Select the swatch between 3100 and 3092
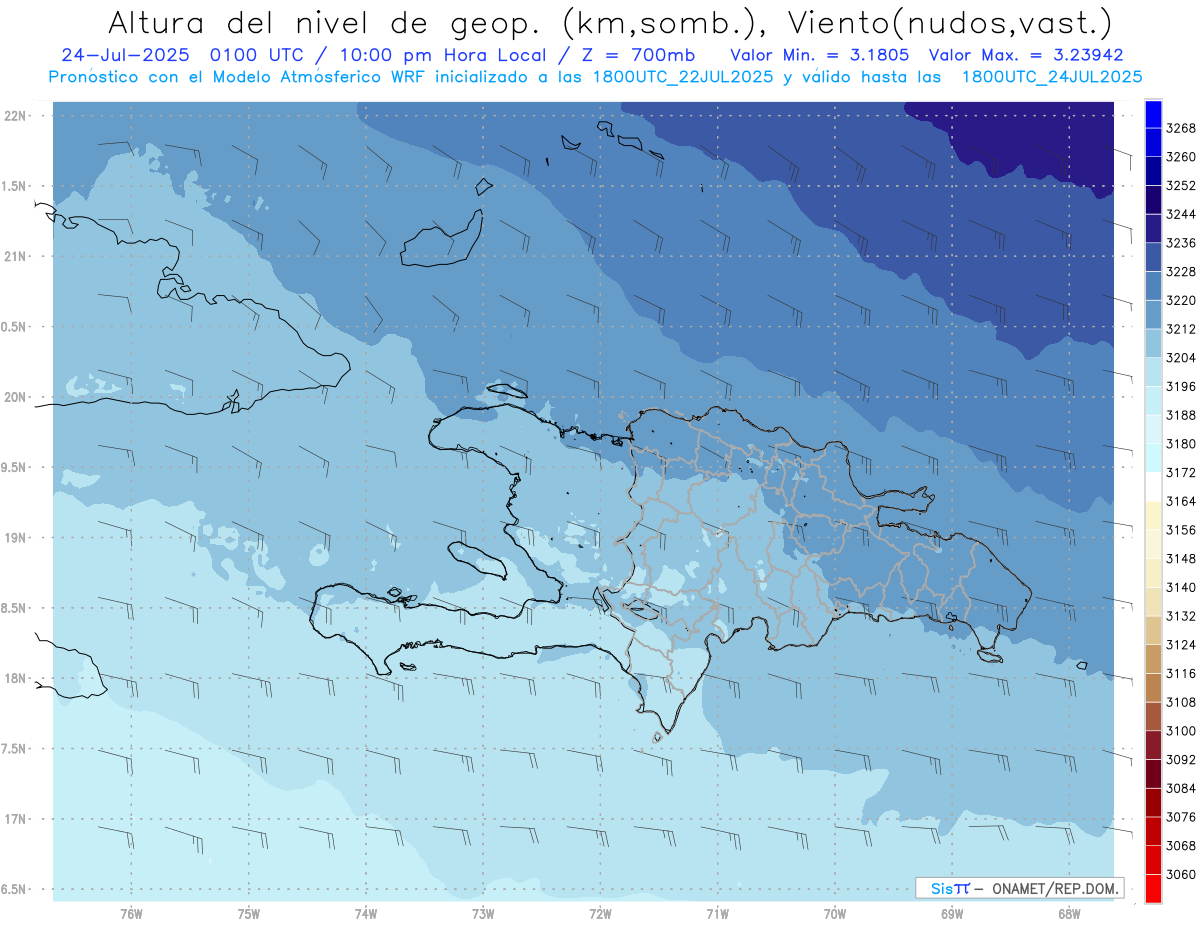 point(1153,745)
